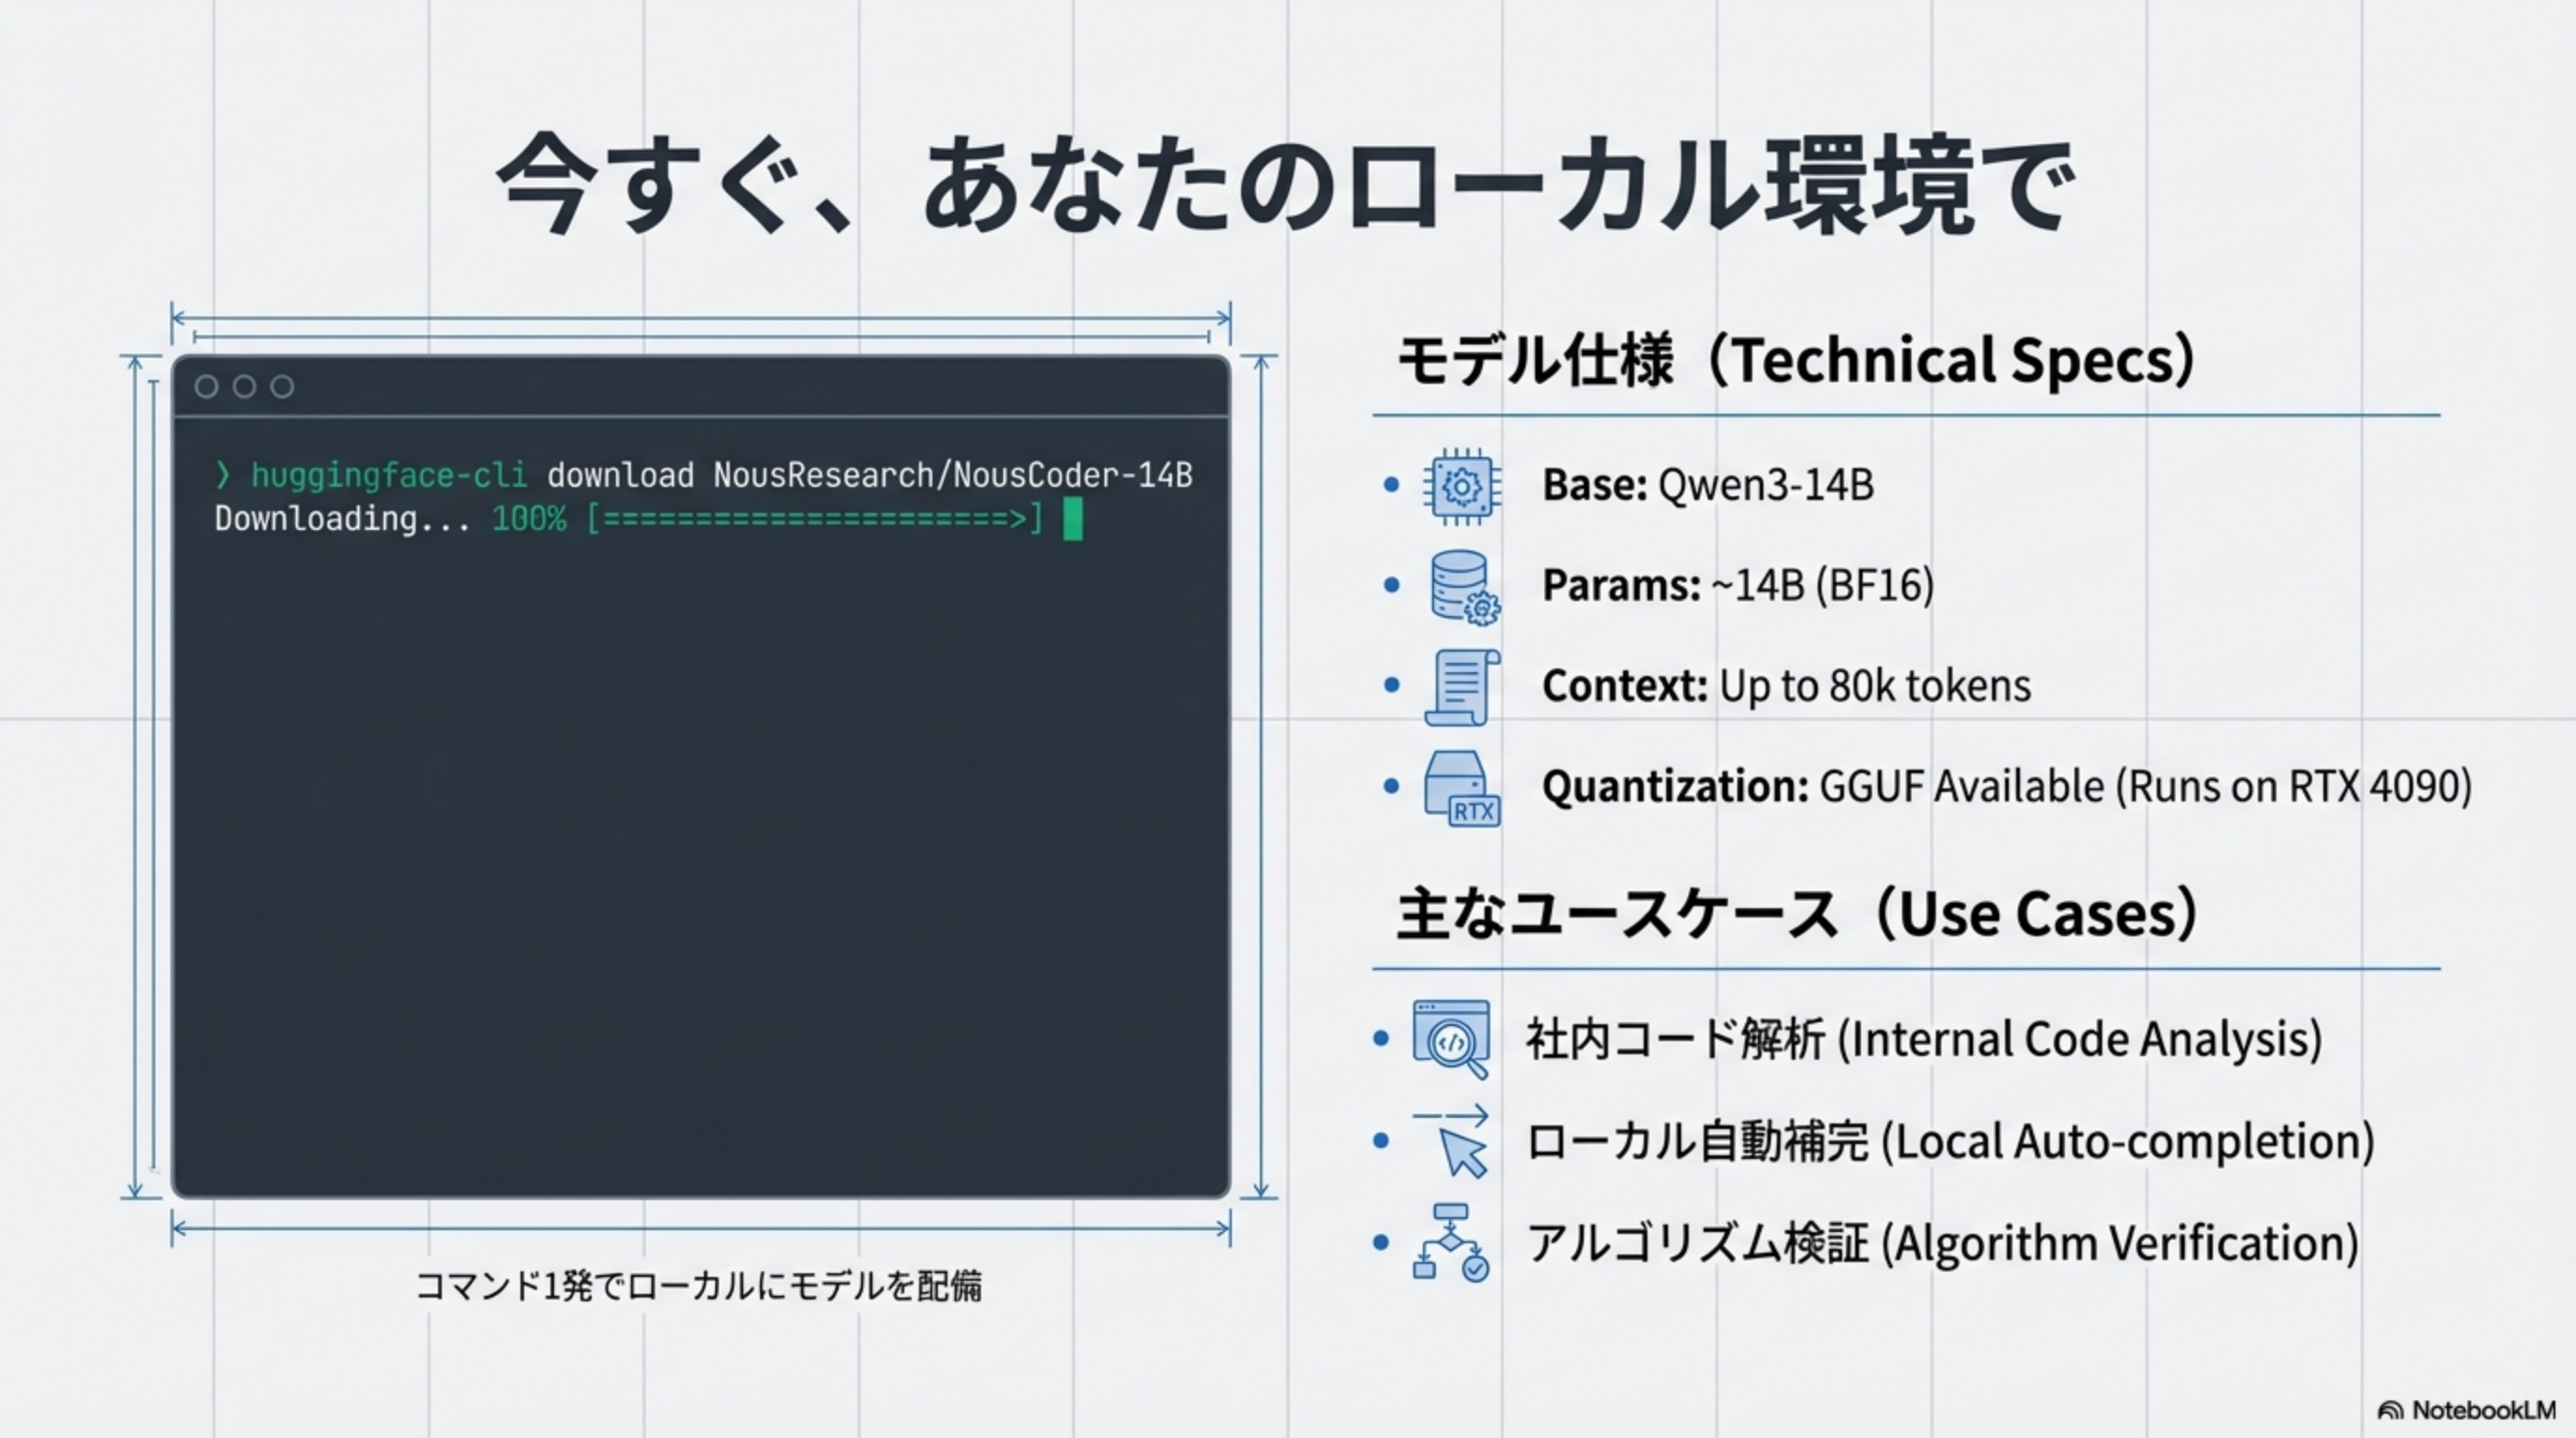The width and height of the screenshot is (2576, 1438).
Task: Click the Use Cases heading
Action: click(x=1797, y=914)
